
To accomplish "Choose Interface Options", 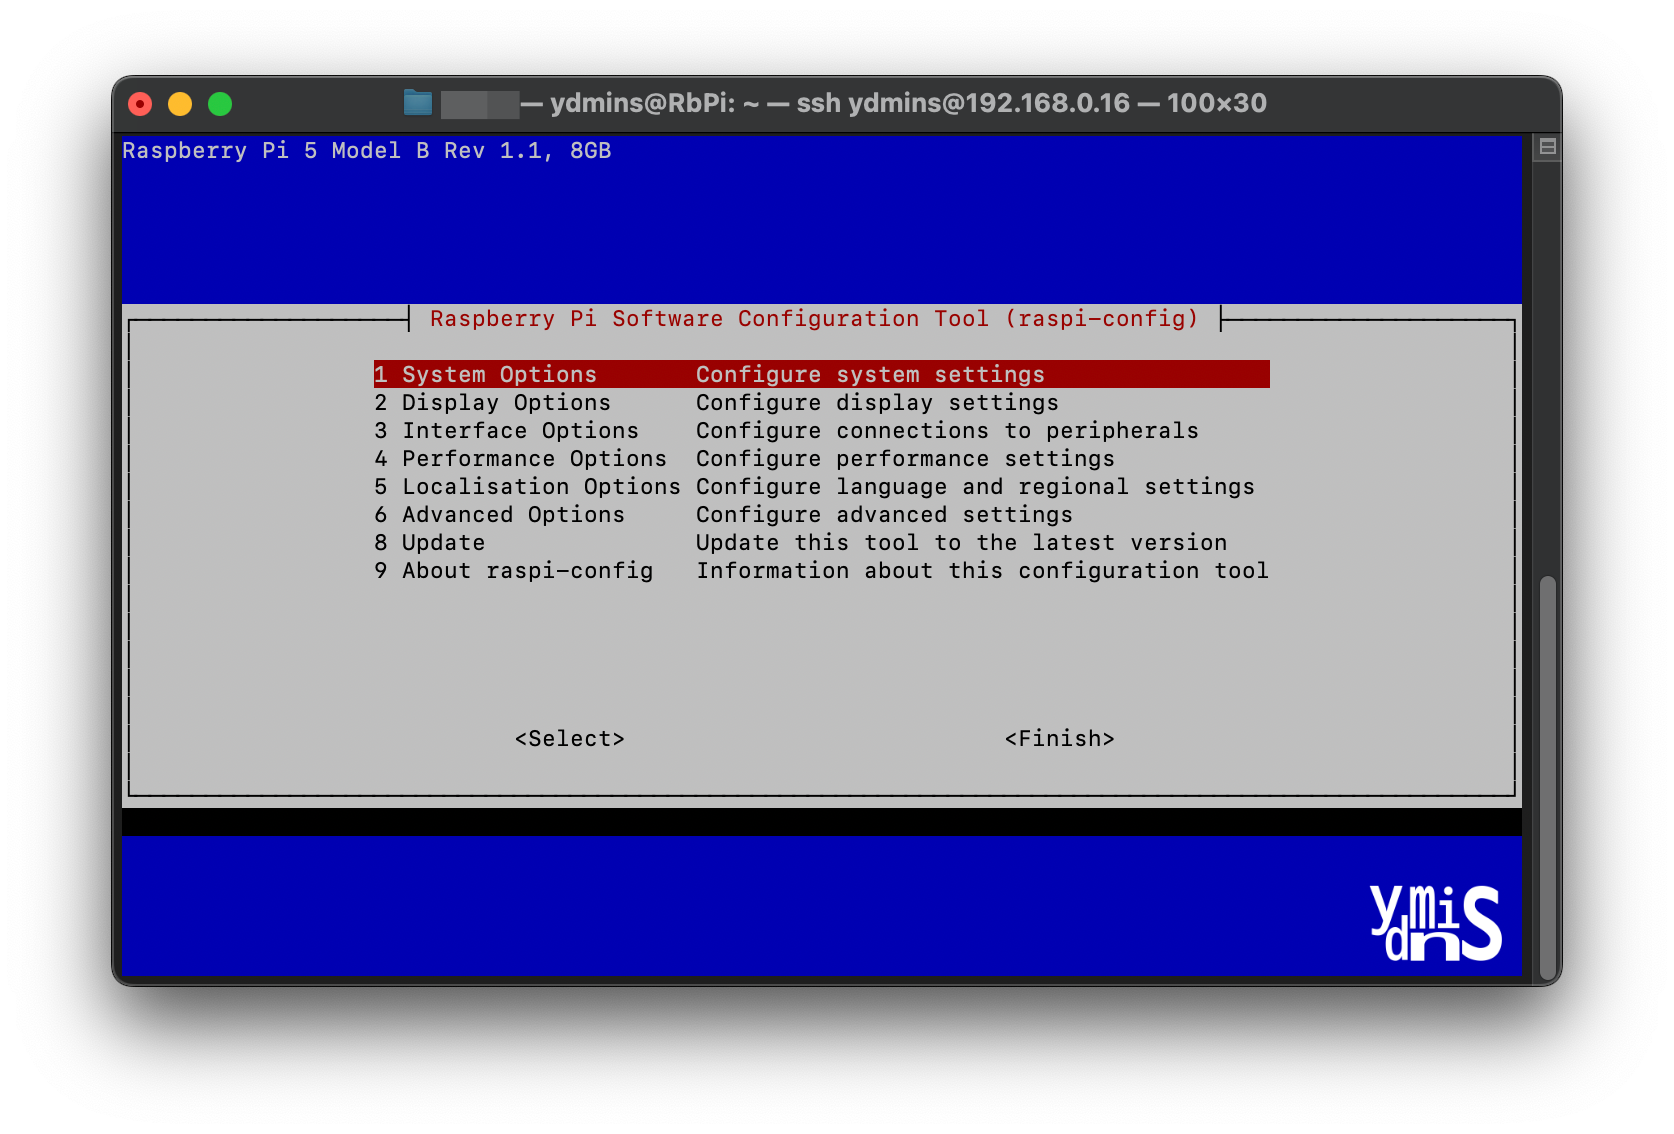I will (x=519, y=430).
